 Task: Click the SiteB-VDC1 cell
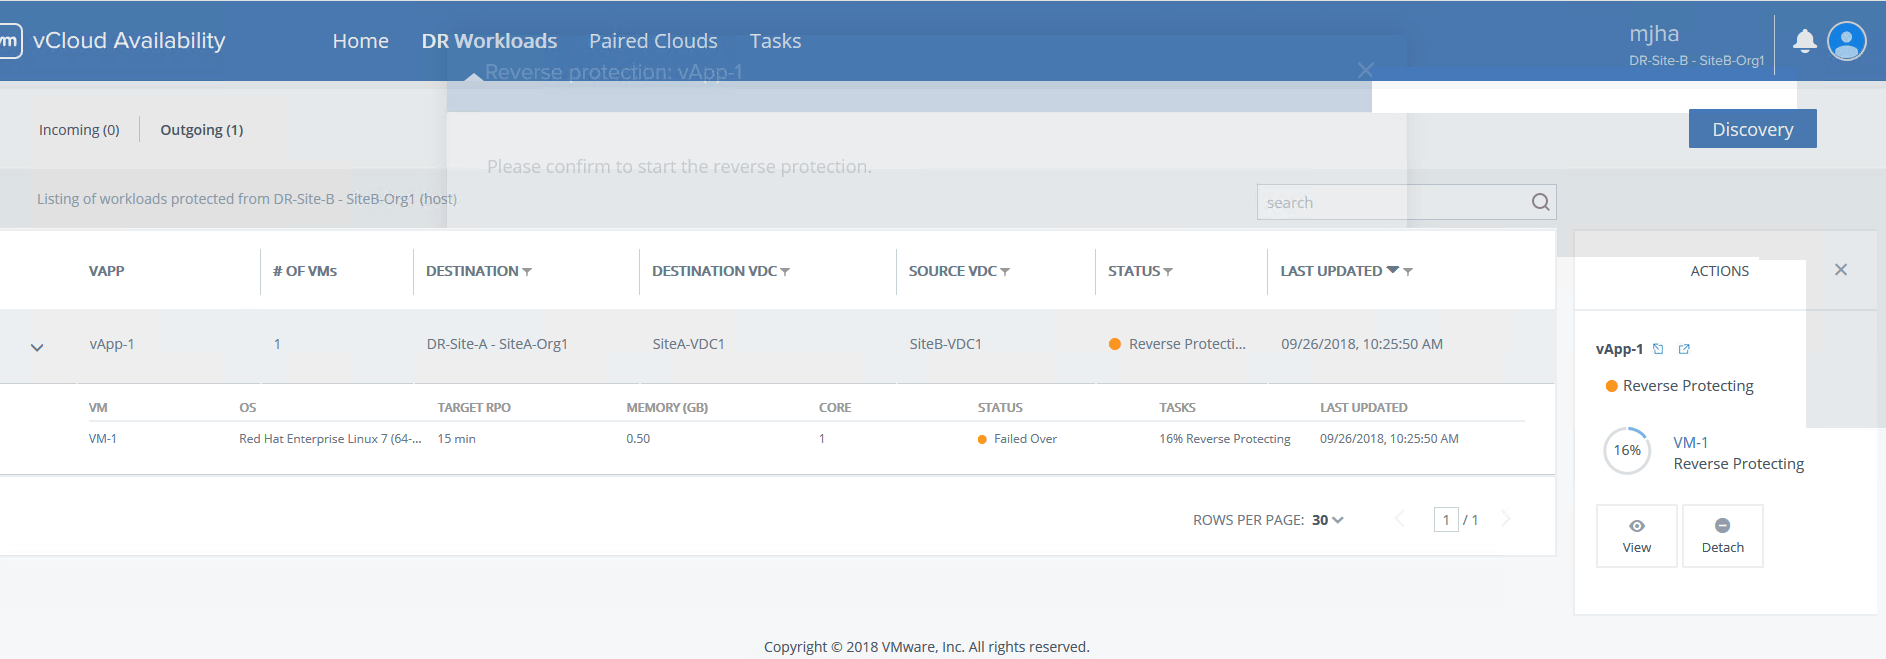pyautogui.click(x=945, y=344)
